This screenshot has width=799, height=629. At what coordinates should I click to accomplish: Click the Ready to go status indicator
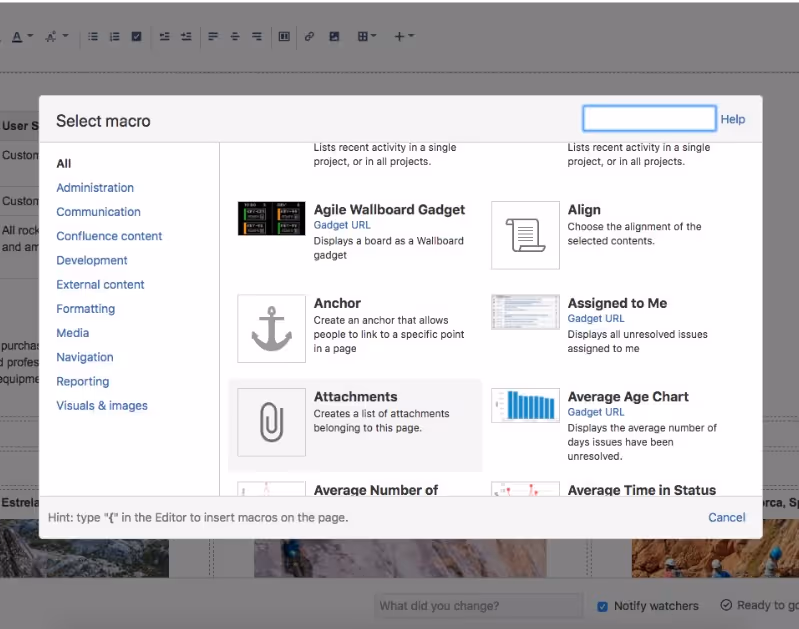759,605
